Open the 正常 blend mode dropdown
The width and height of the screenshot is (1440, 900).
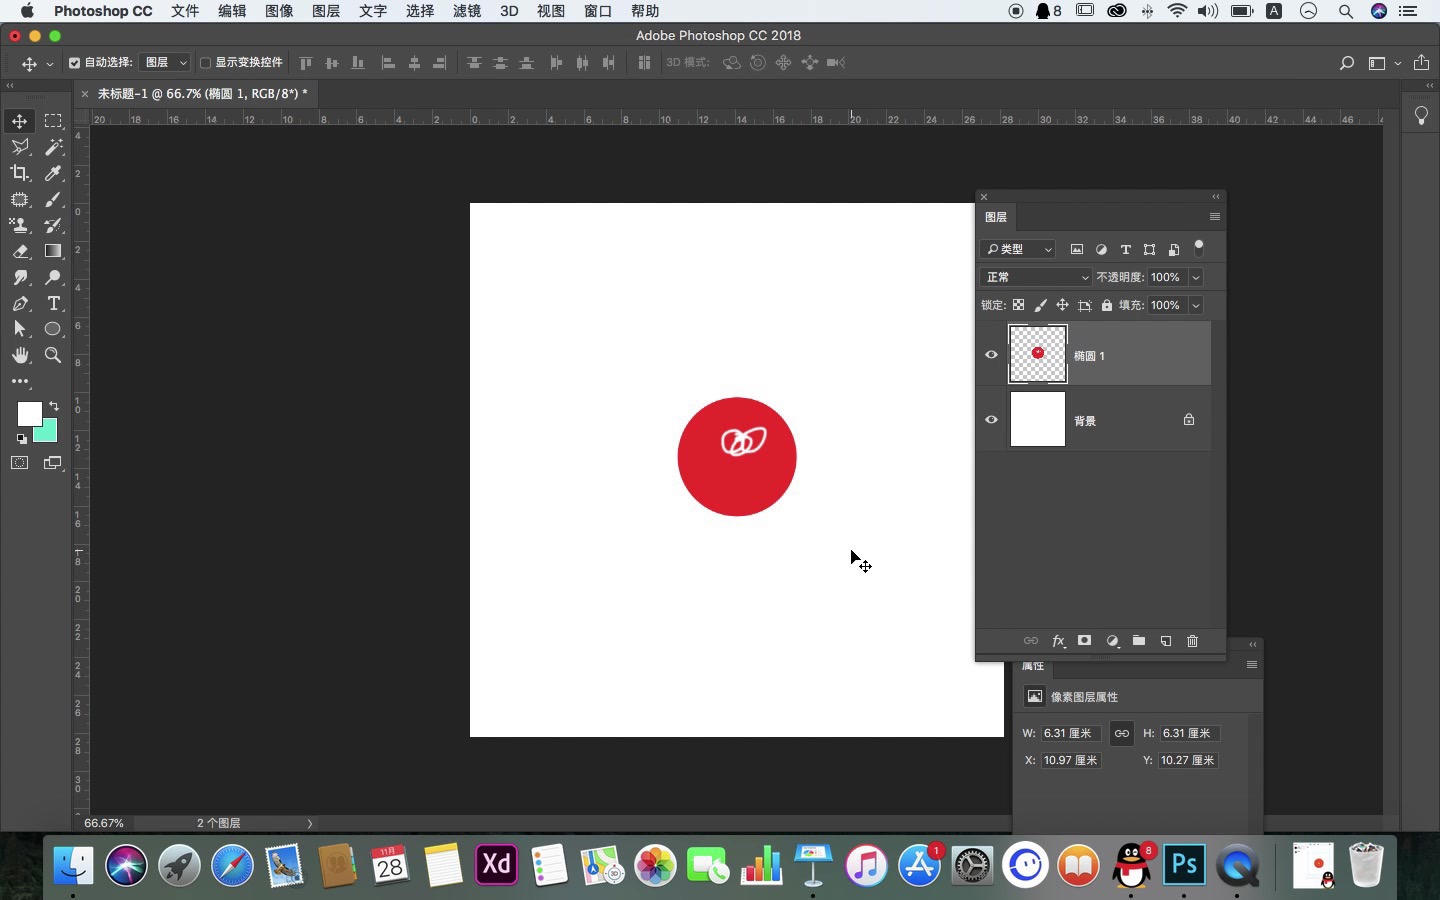1036,277
